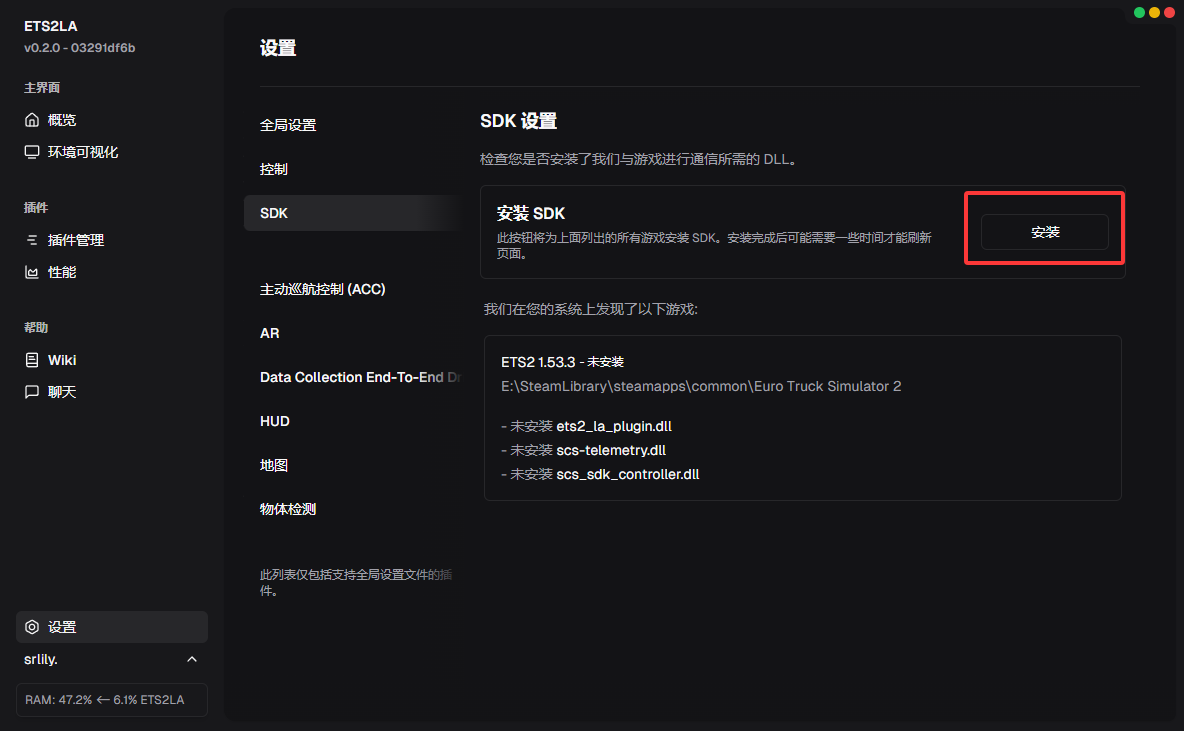Select 全局设置 settings tab
This screenshot has width=1184, height=731.
pos(288,125)
